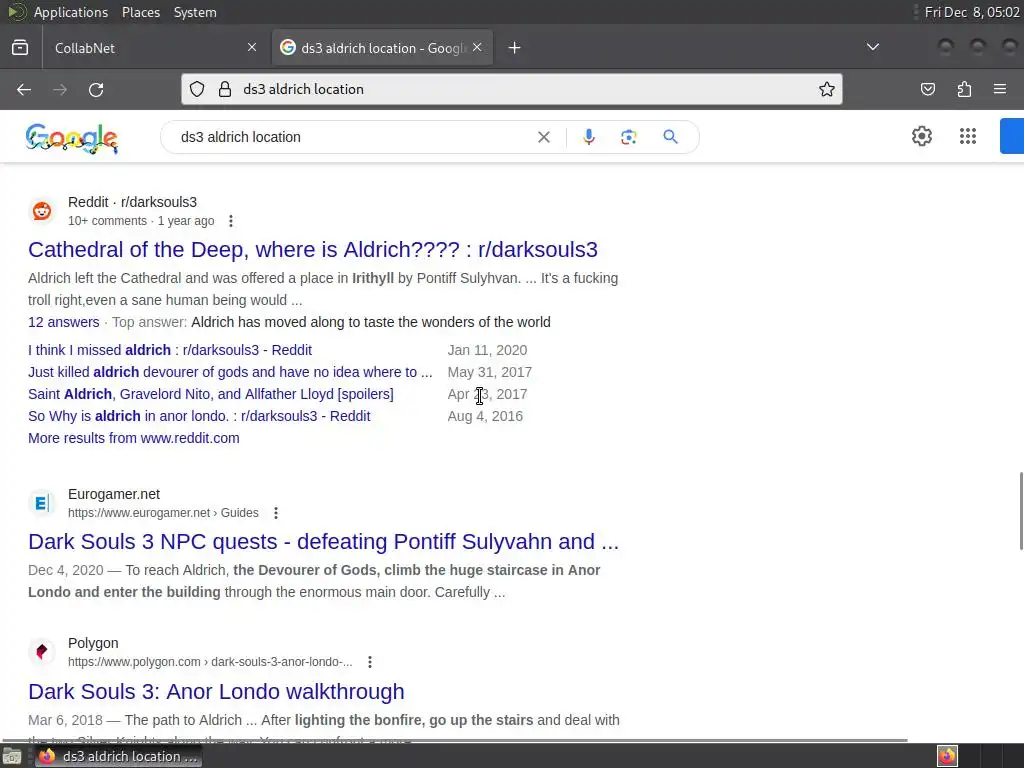Reload the current page
Screen dimensions: 1024x768
click(x=96, y=89)
